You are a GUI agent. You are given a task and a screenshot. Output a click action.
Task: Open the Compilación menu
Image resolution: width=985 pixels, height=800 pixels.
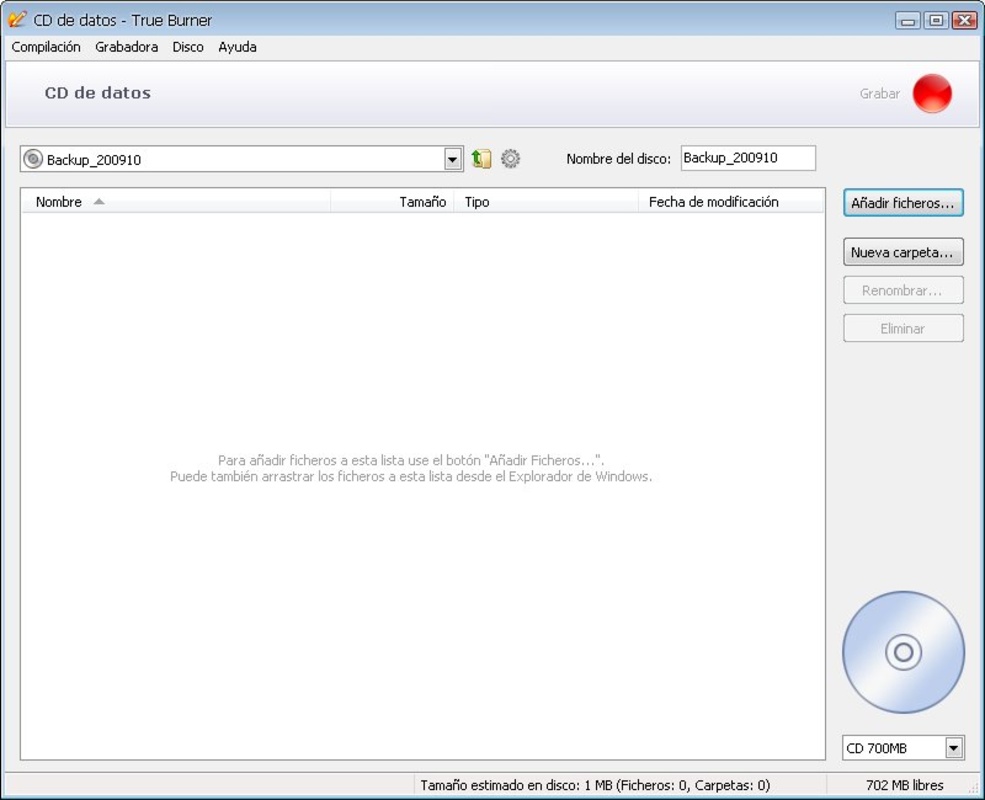tap(46, 47)
